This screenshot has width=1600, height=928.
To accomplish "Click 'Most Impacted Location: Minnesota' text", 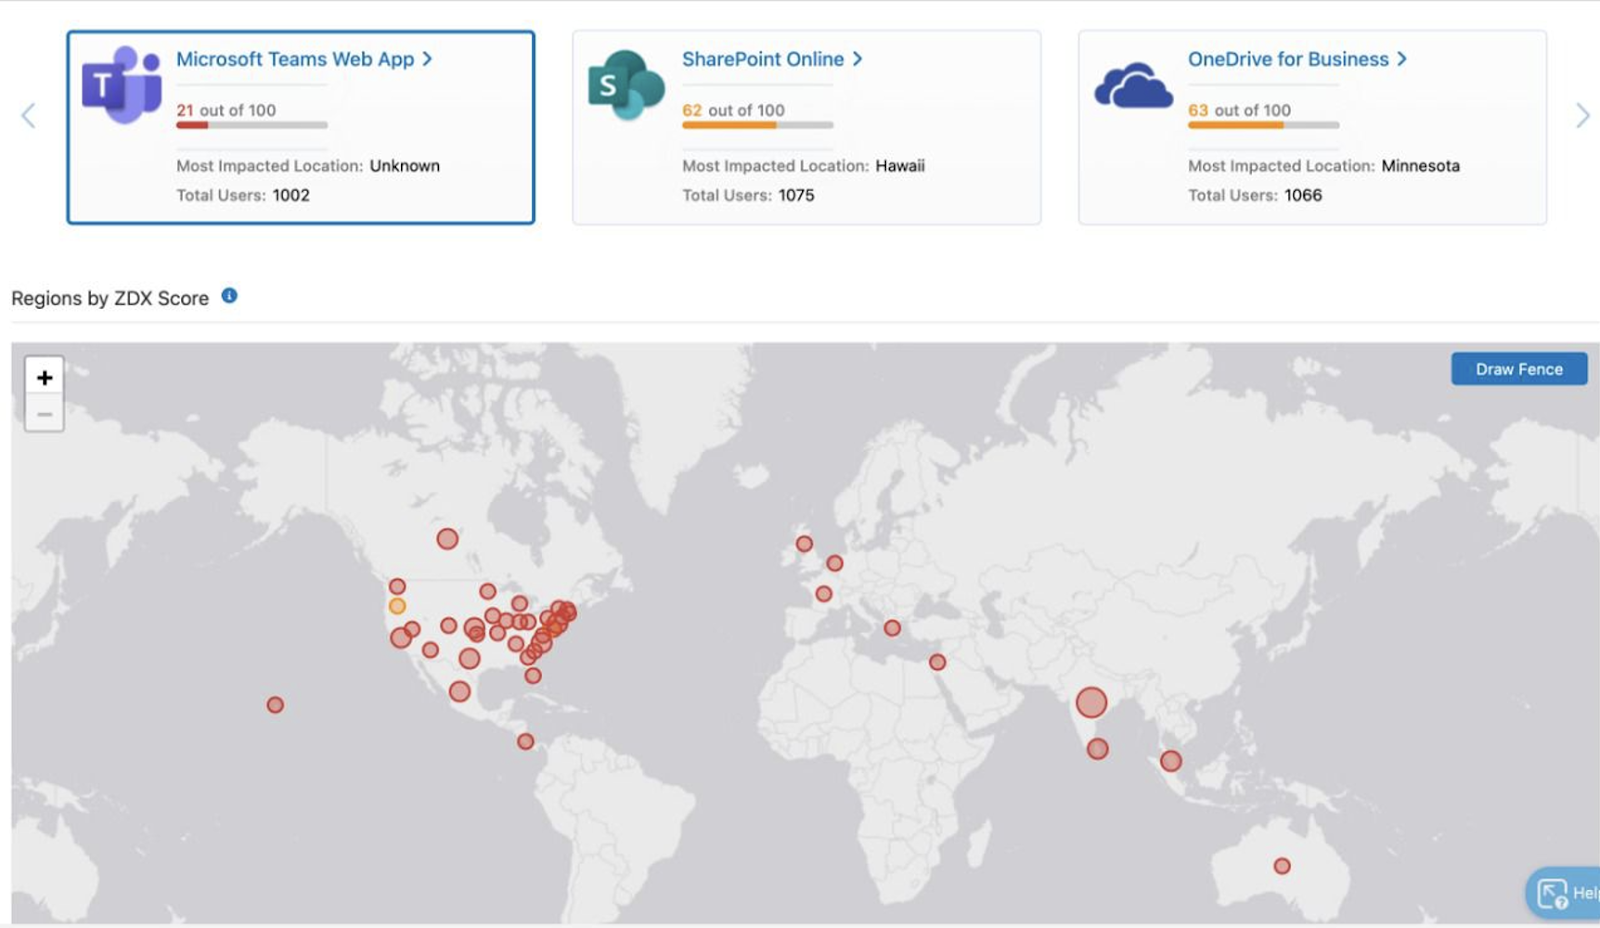I will [x=1323, y=166].
